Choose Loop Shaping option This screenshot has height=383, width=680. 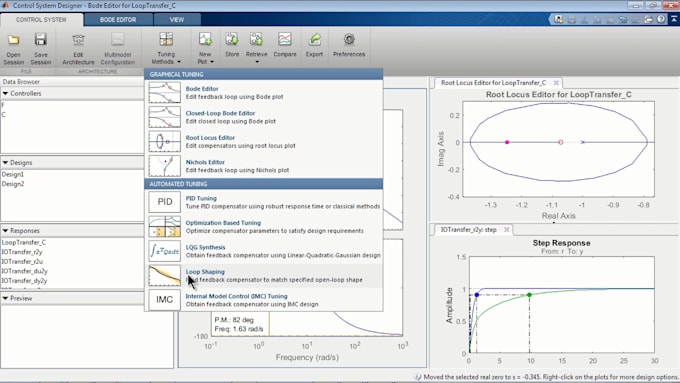click(x=264, y=275)
